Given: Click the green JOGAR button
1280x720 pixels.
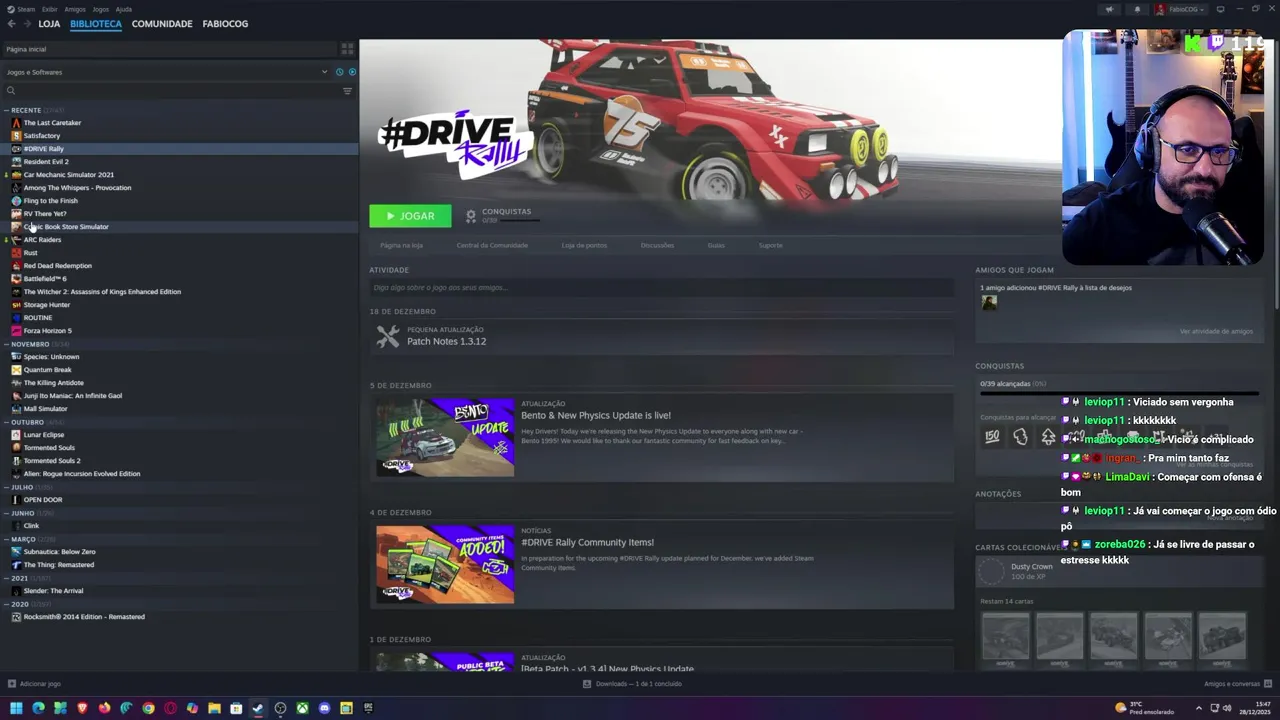Looking at the screenshot, I should [x=410, y=216].
